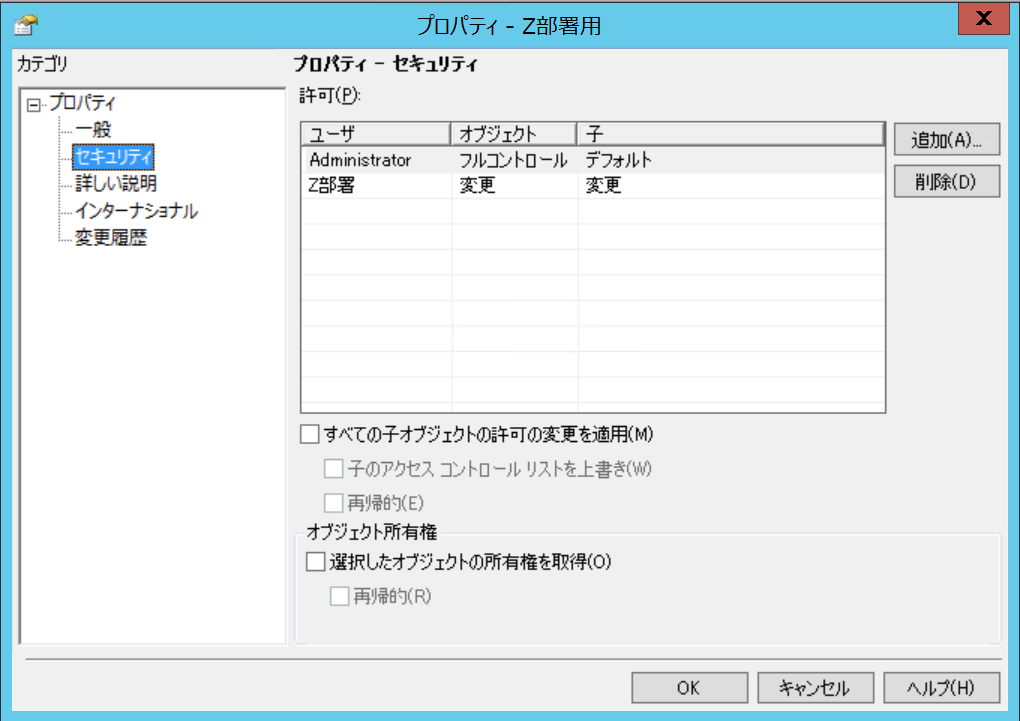Toggle 再帰的(E) checkbox
Viewport: 1020px width, 721px height.
(334, 503)
